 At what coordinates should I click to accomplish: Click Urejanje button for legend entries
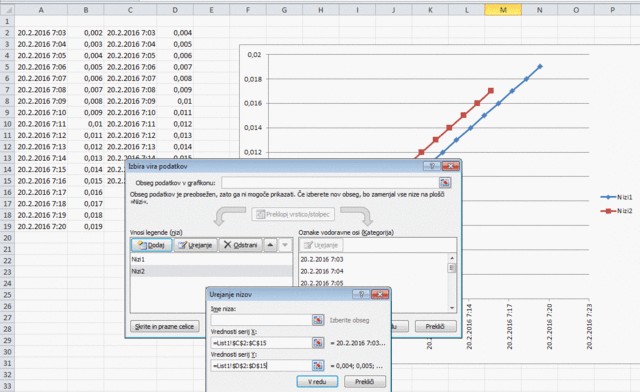pyautogui.click(x=196, y=245)
